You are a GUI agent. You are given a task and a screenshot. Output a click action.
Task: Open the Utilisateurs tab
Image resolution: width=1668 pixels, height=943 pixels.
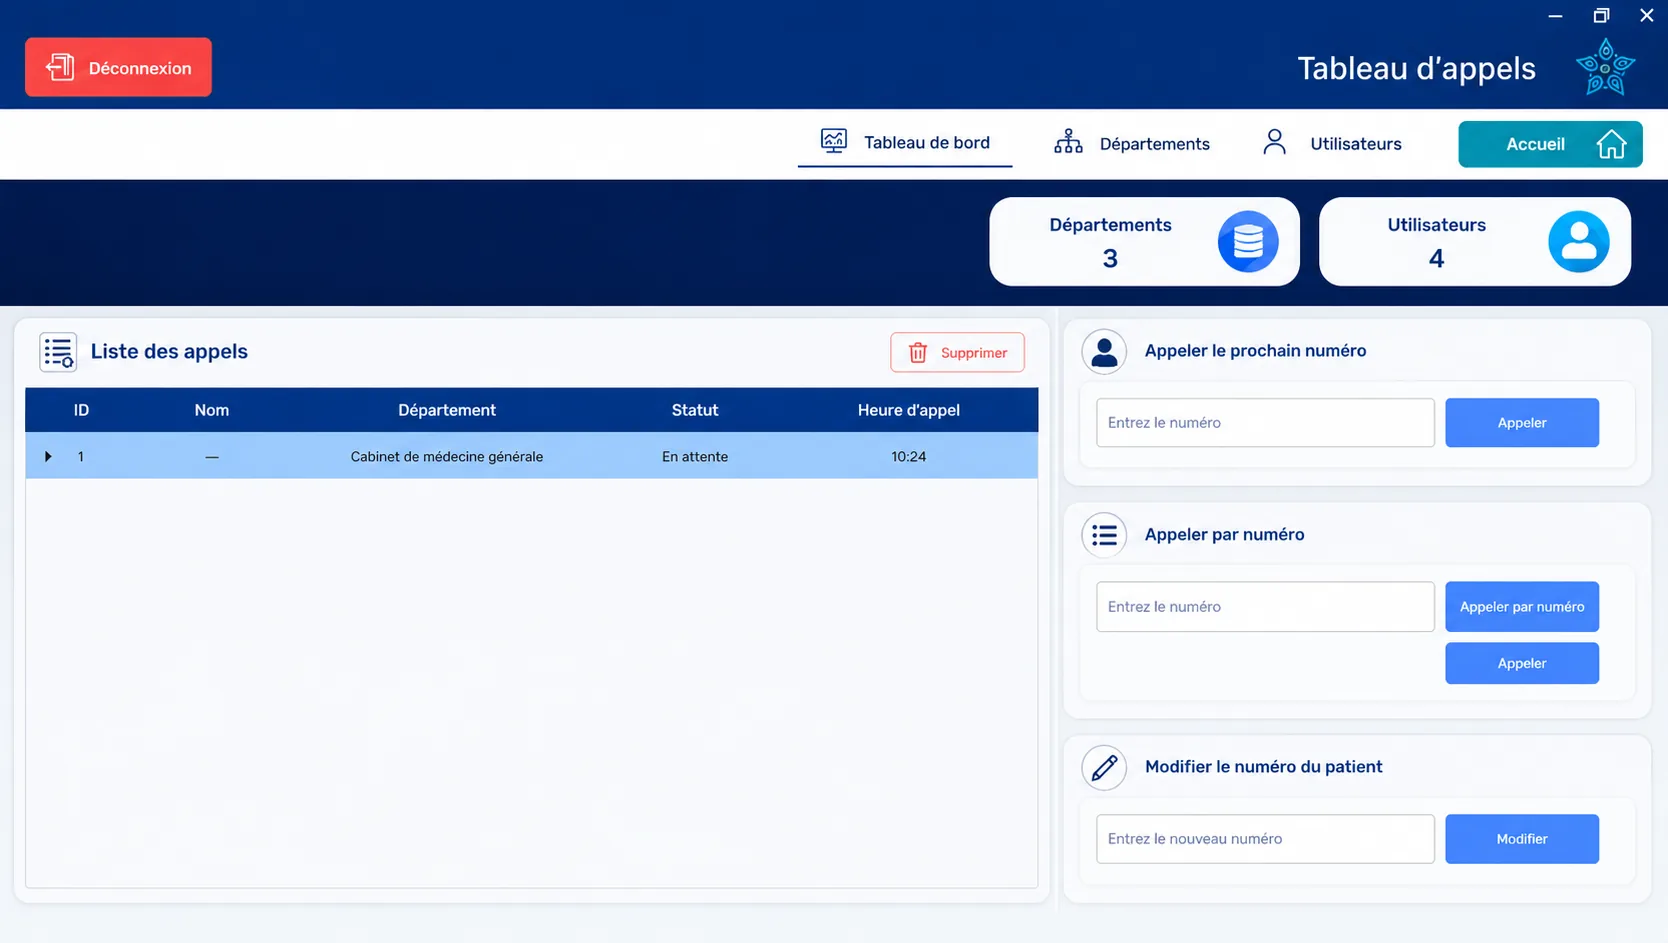pyautogui.click(x=1333, y=143)
